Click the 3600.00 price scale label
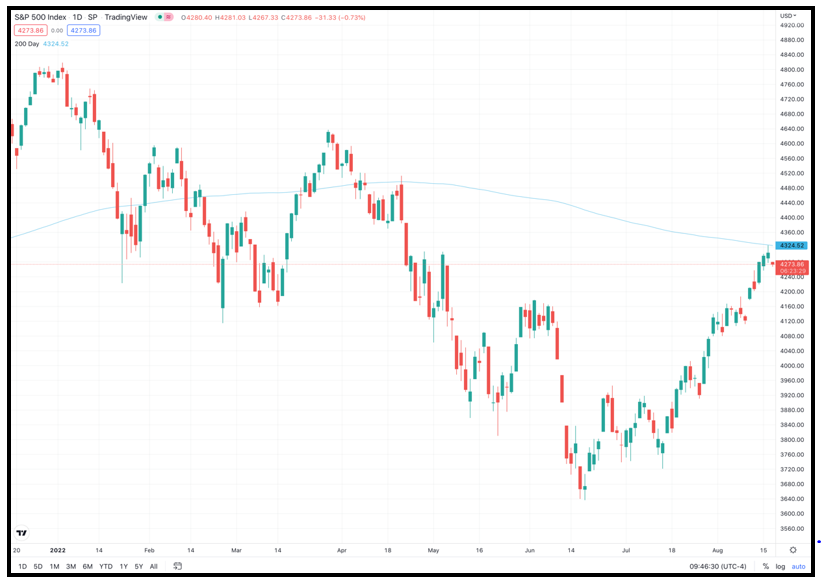Image resolution: width=826 pixels, height=585 pixels. click(x=792, y=513)
